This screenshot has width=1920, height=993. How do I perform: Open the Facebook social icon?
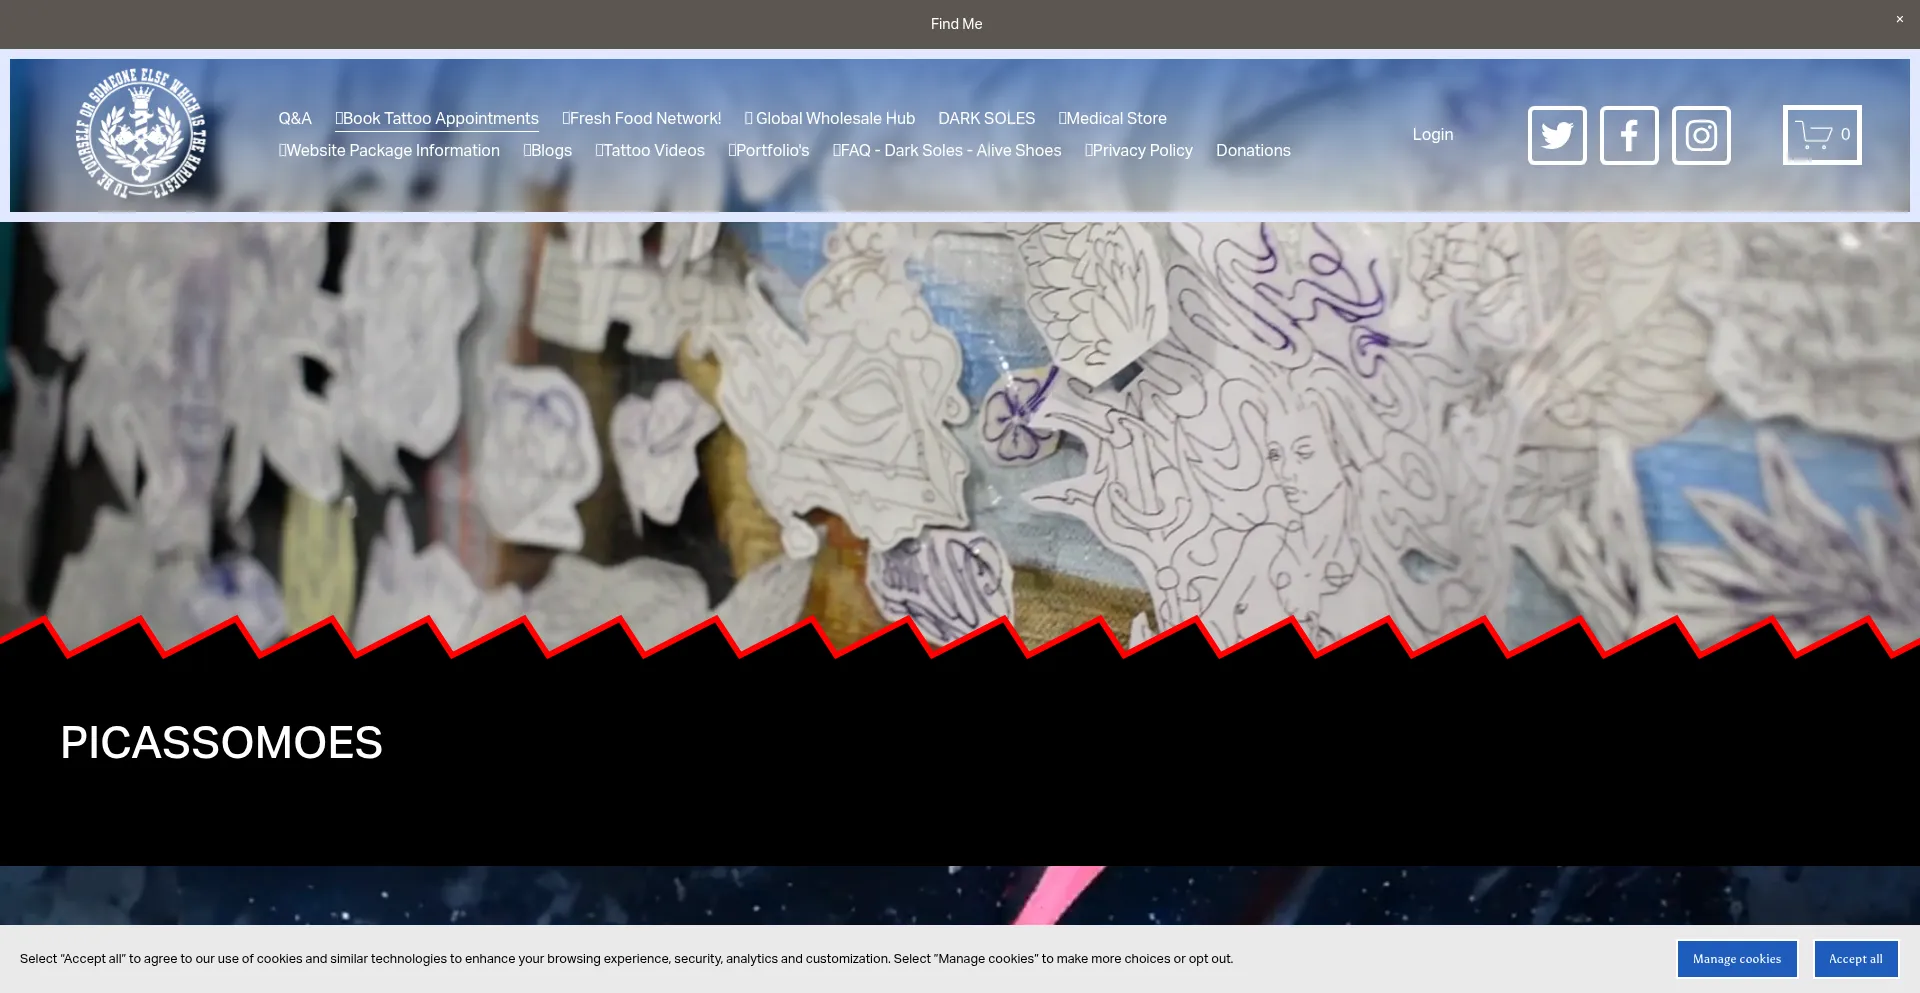pos(1629,135)
